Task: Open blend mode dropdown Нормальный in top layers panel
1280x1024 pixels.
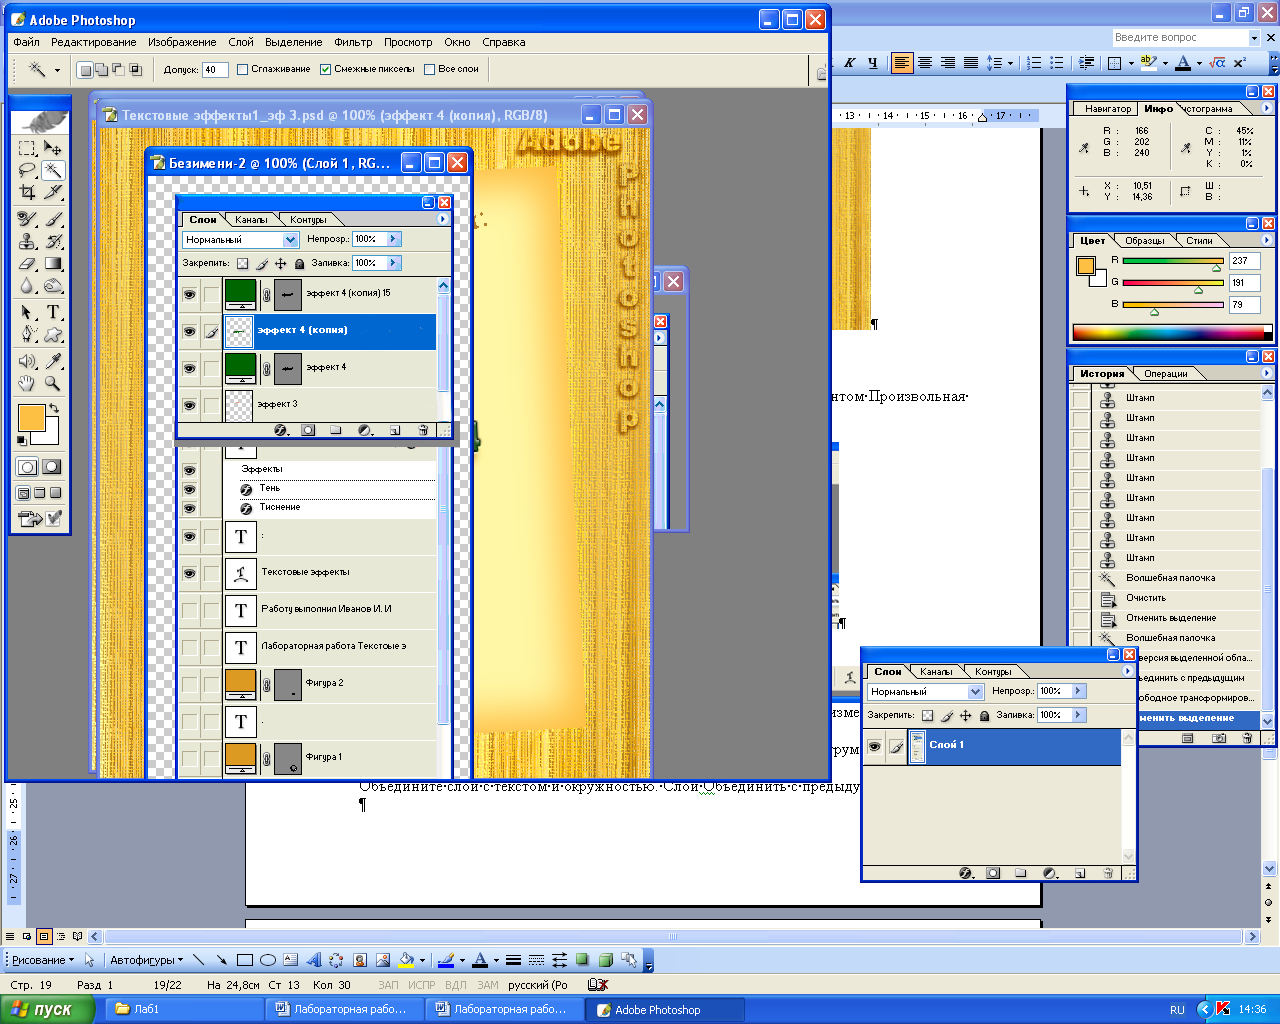Action: 290,240
